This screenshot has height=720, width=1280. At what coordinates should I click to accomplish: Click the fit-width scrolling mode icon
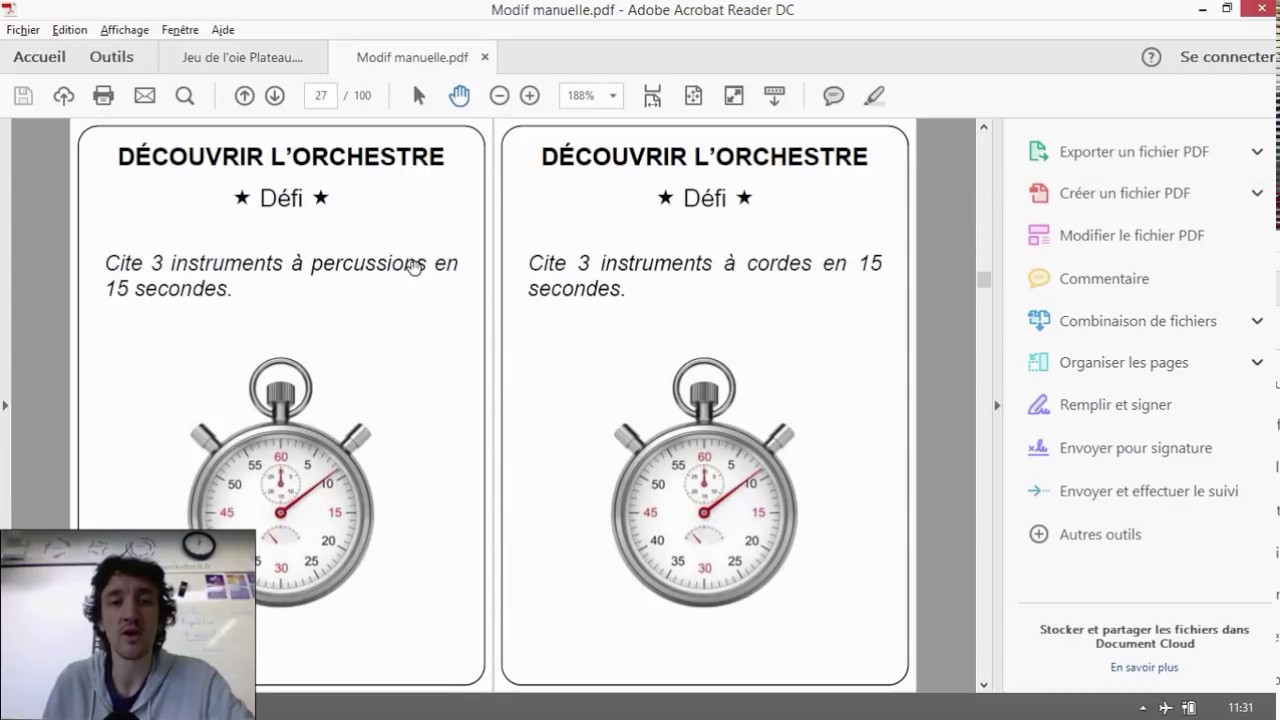653,96
